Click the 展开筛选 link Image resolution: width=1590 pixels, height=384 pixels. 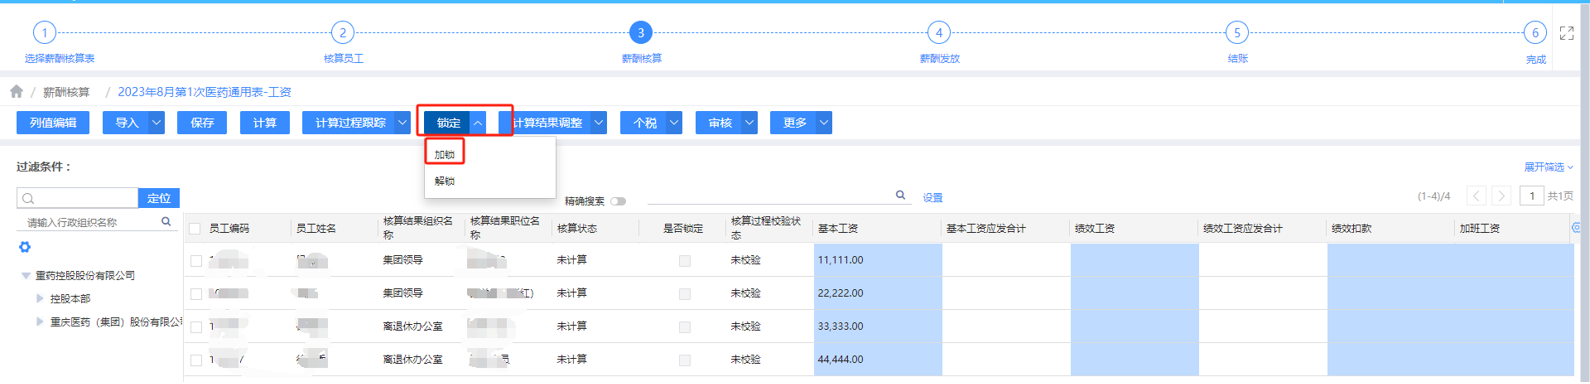point(1548,167)
